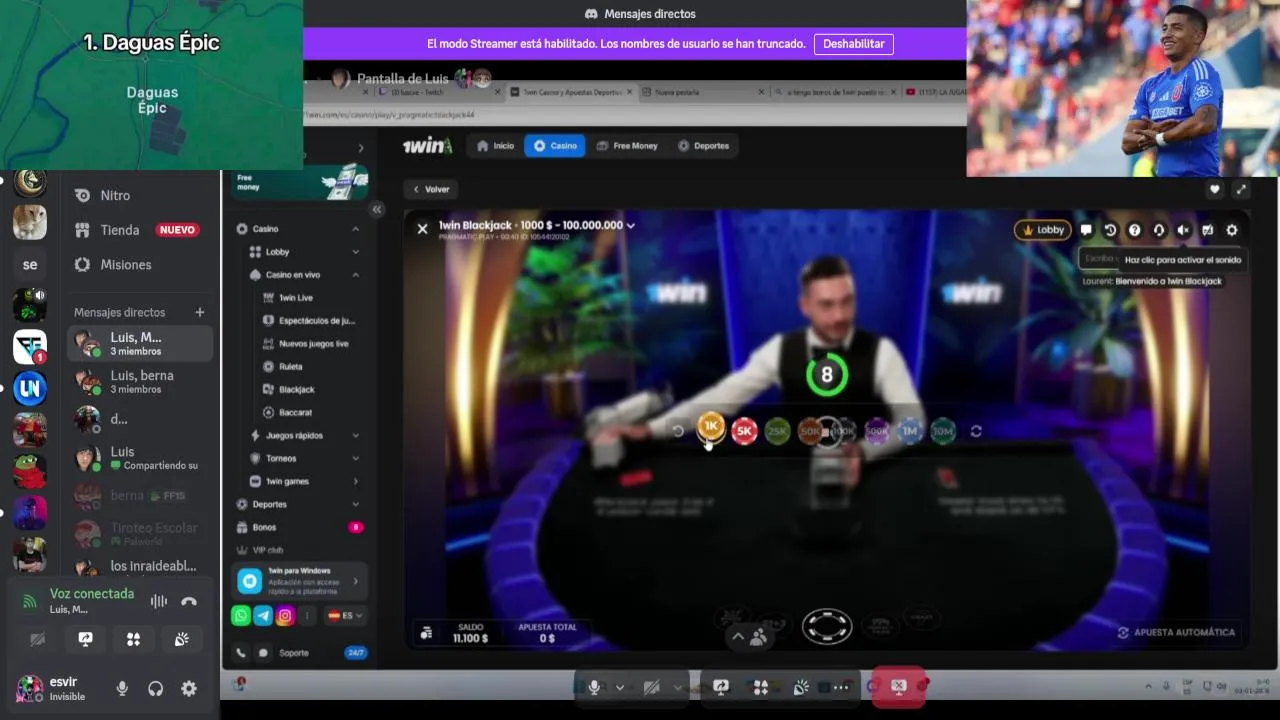Toggle camera in Discord voice panel
1280x720 pixels.
tap(37, 639)
